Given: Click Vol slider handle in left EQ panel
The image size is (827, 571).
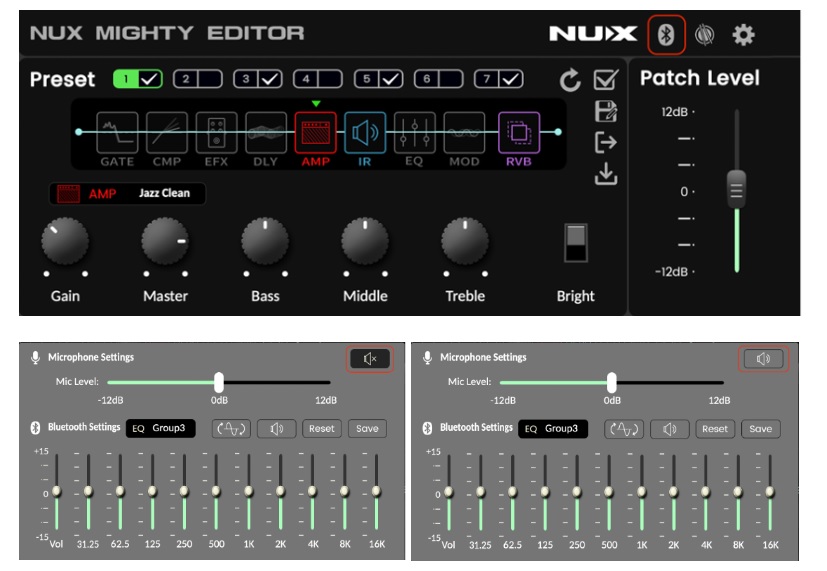Looking at the screenshot, I should (x=56, y=491).
